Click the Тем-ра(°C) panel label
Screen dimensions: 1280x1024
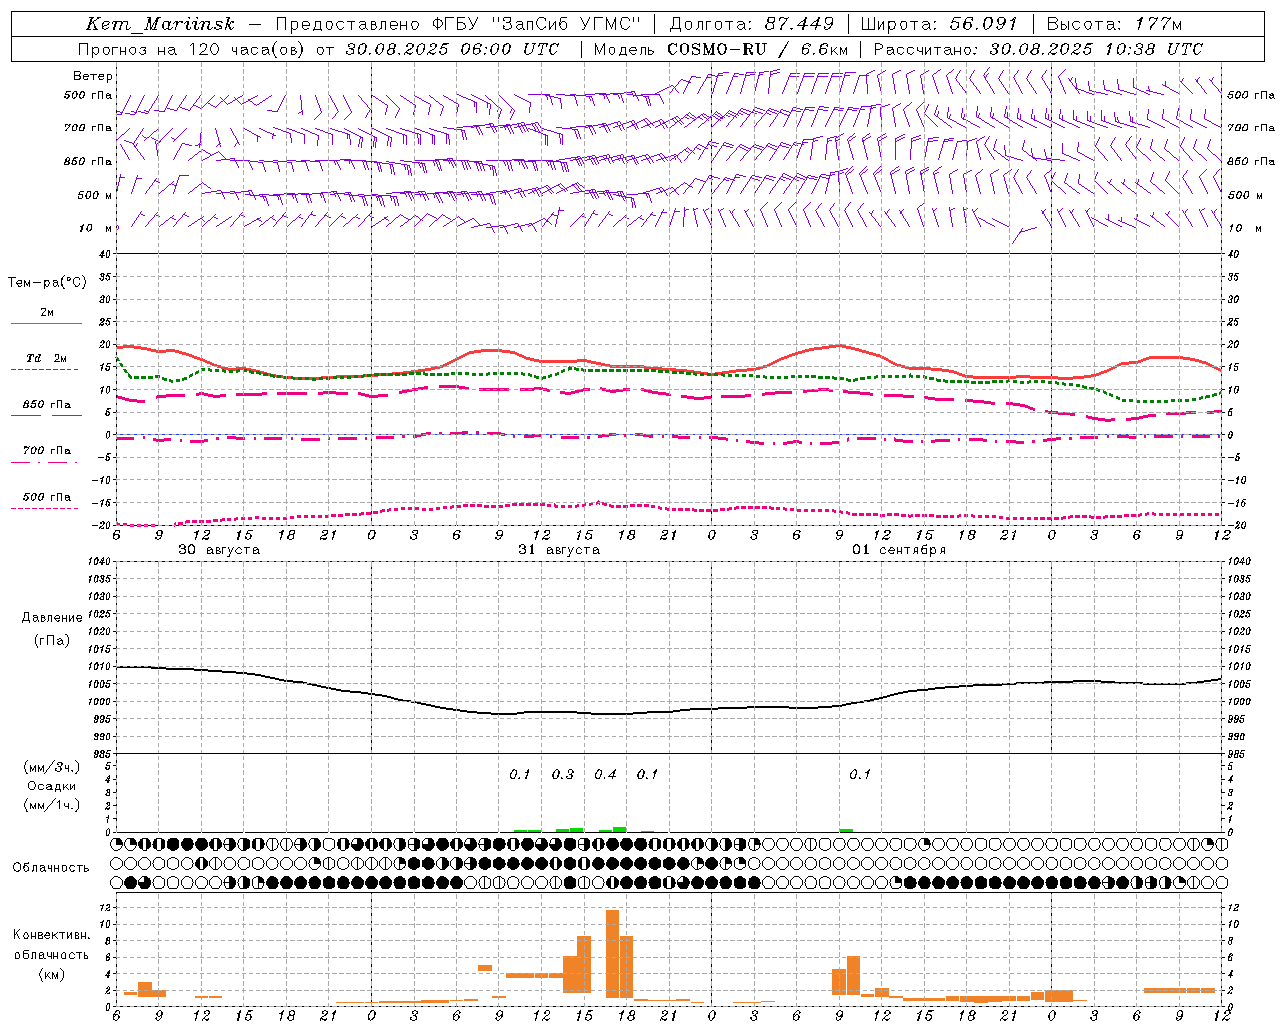tap(47, 283)
